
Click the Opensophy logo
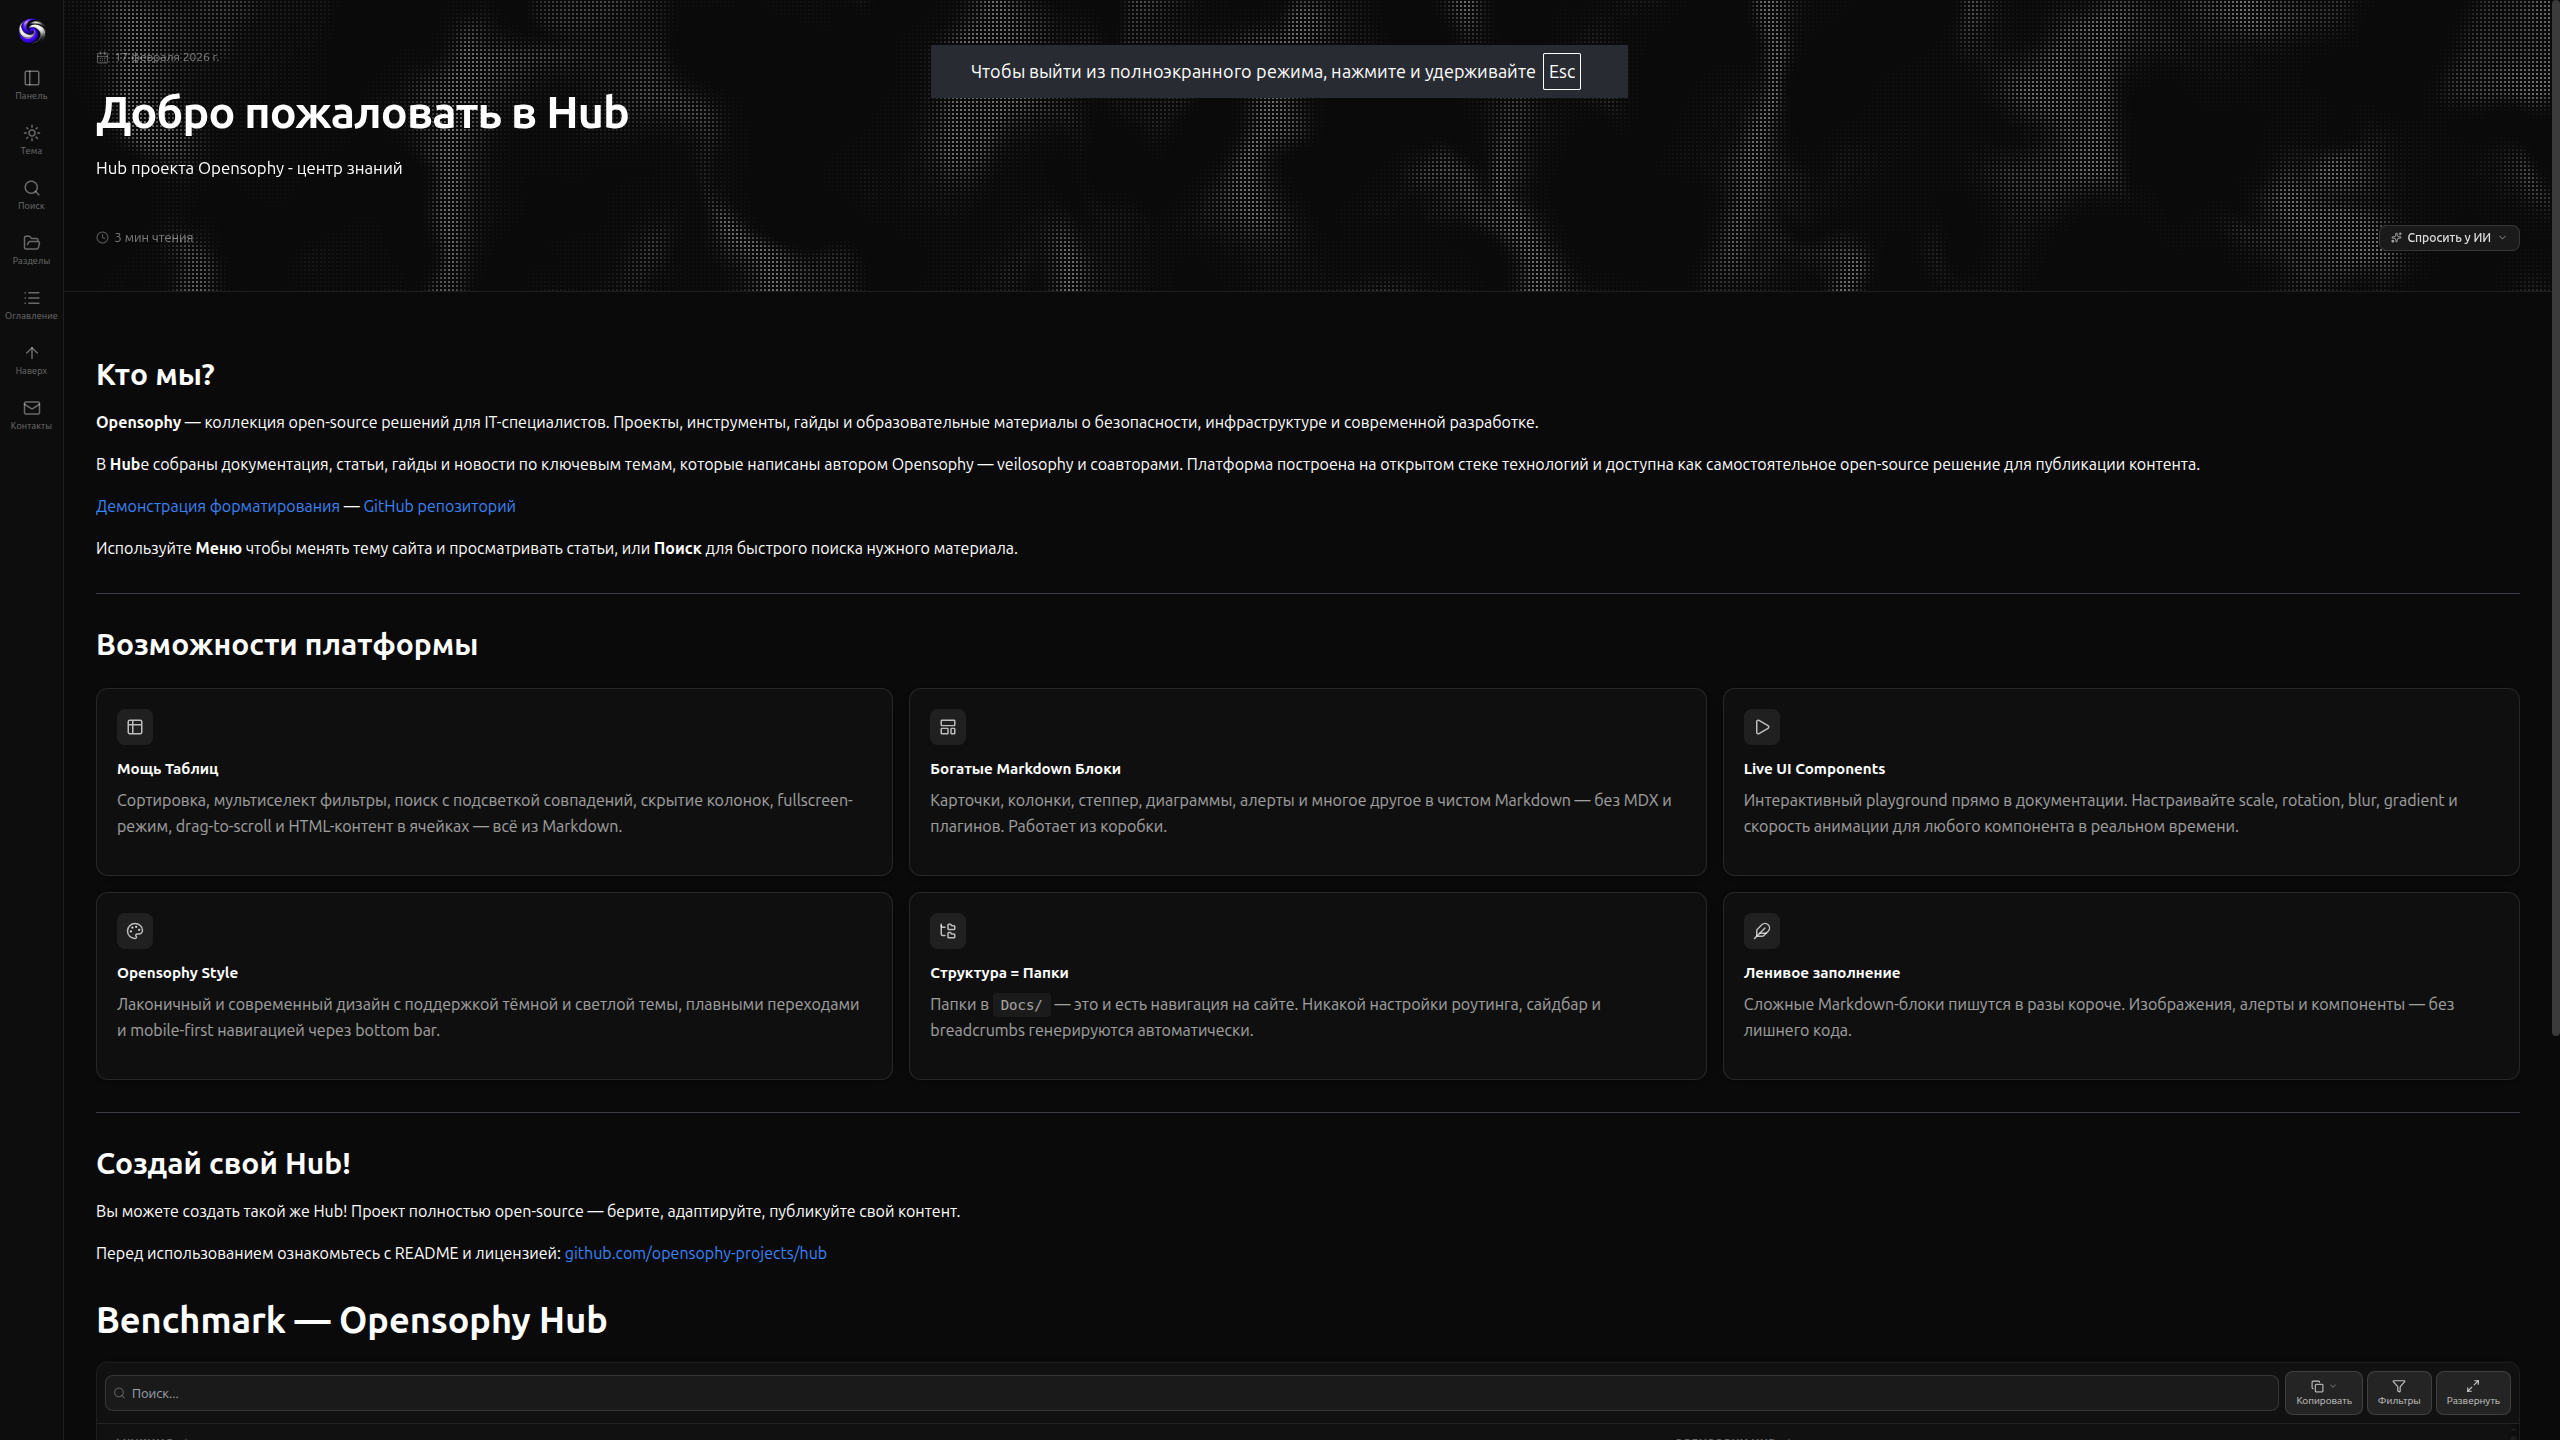point(31,30)
